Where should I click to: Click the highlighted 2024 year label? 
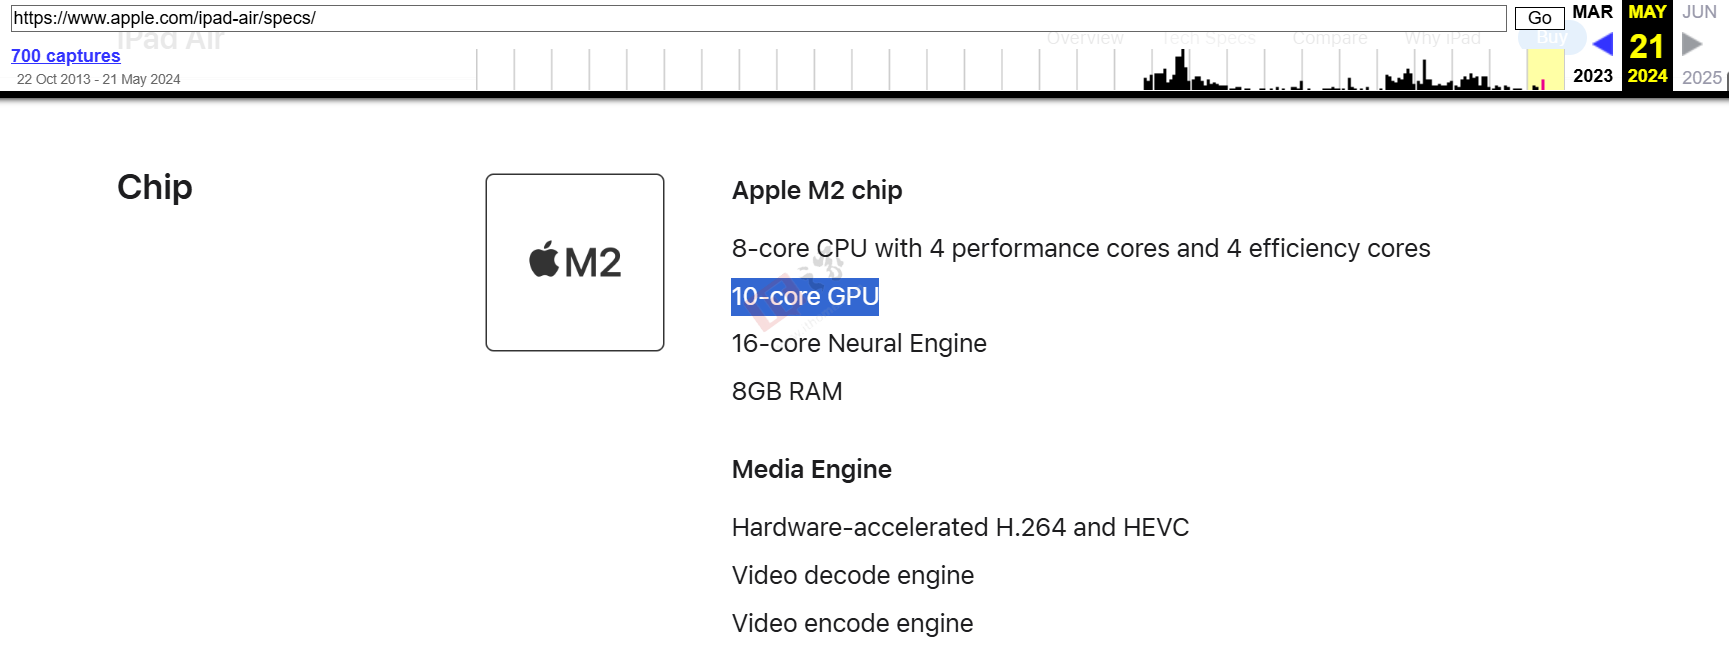pos(1647,76)
